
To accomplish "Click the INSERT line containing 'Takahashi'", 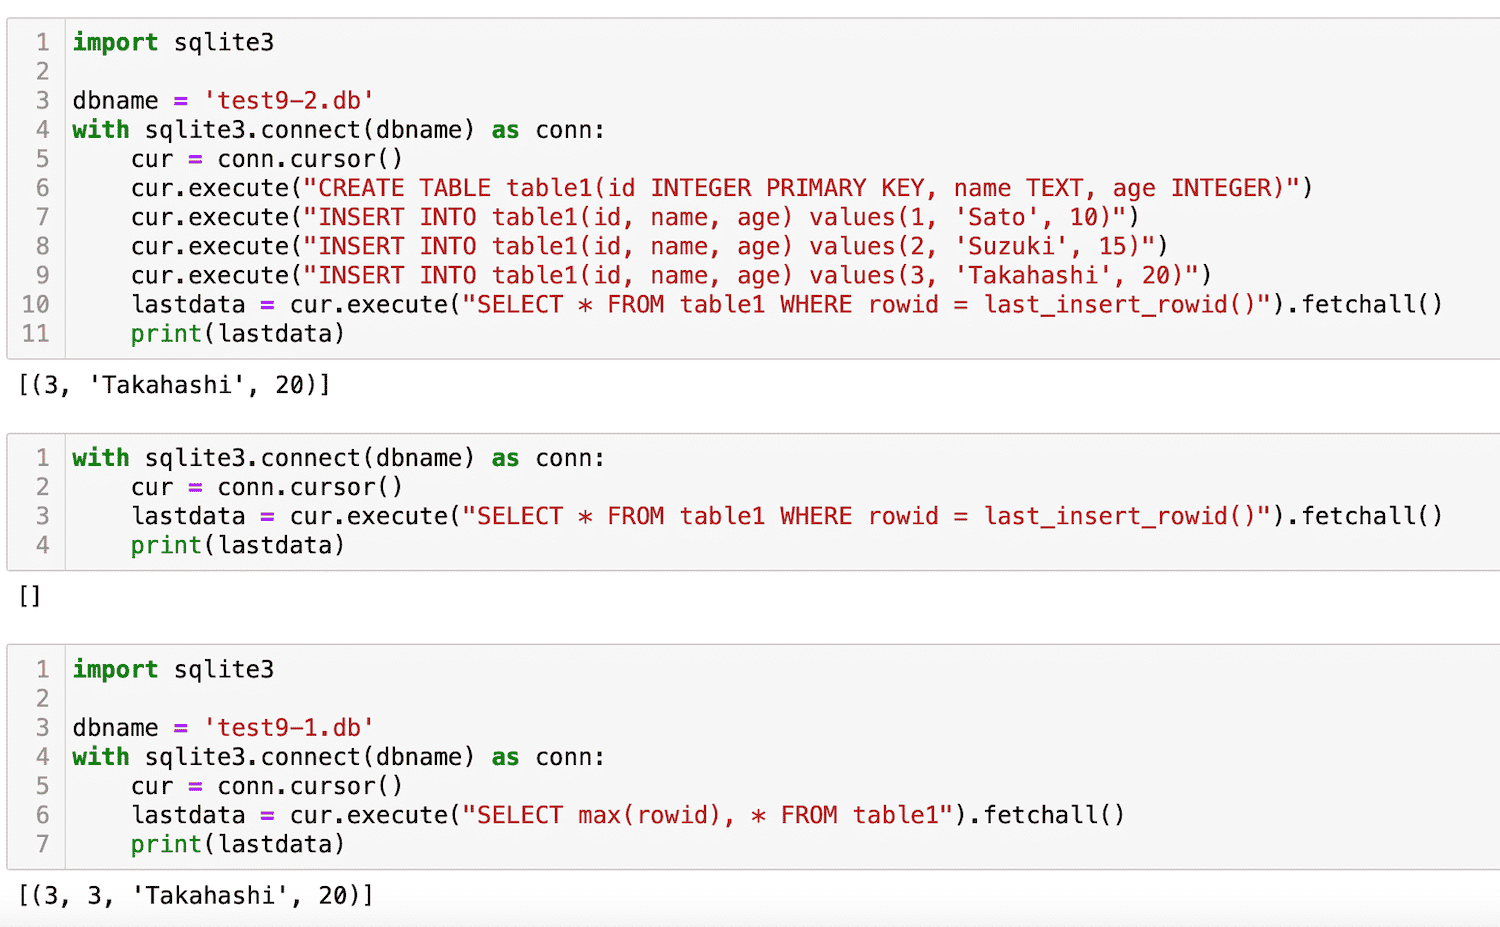I will click(x=670, y=275).
